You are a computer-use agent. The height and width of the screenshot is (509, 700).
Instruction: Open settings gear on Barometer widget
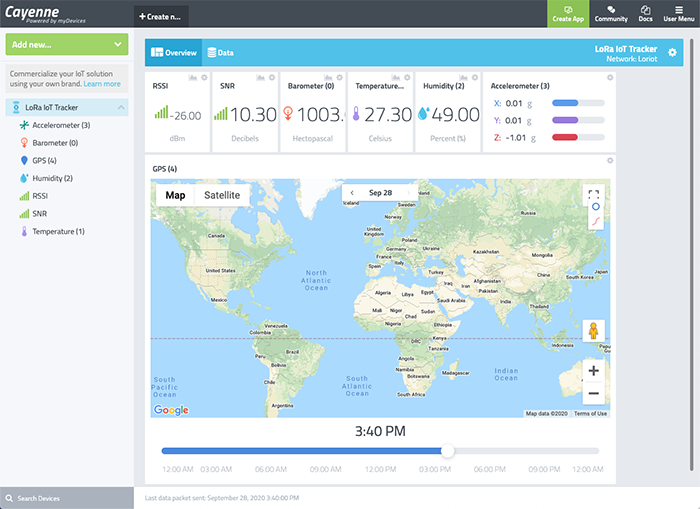[x=340, y=78]
